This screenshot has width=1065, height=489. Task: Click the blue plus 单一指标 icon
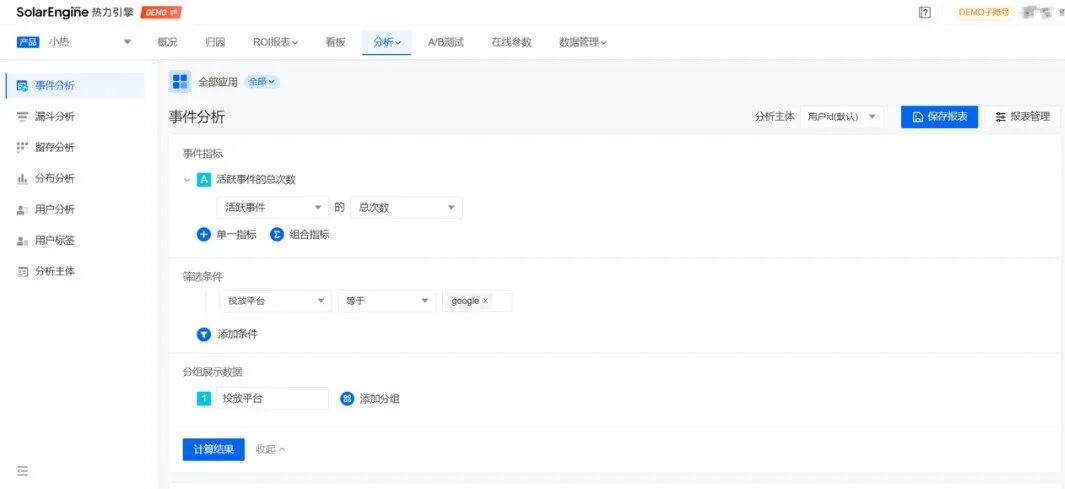[204, 234]
